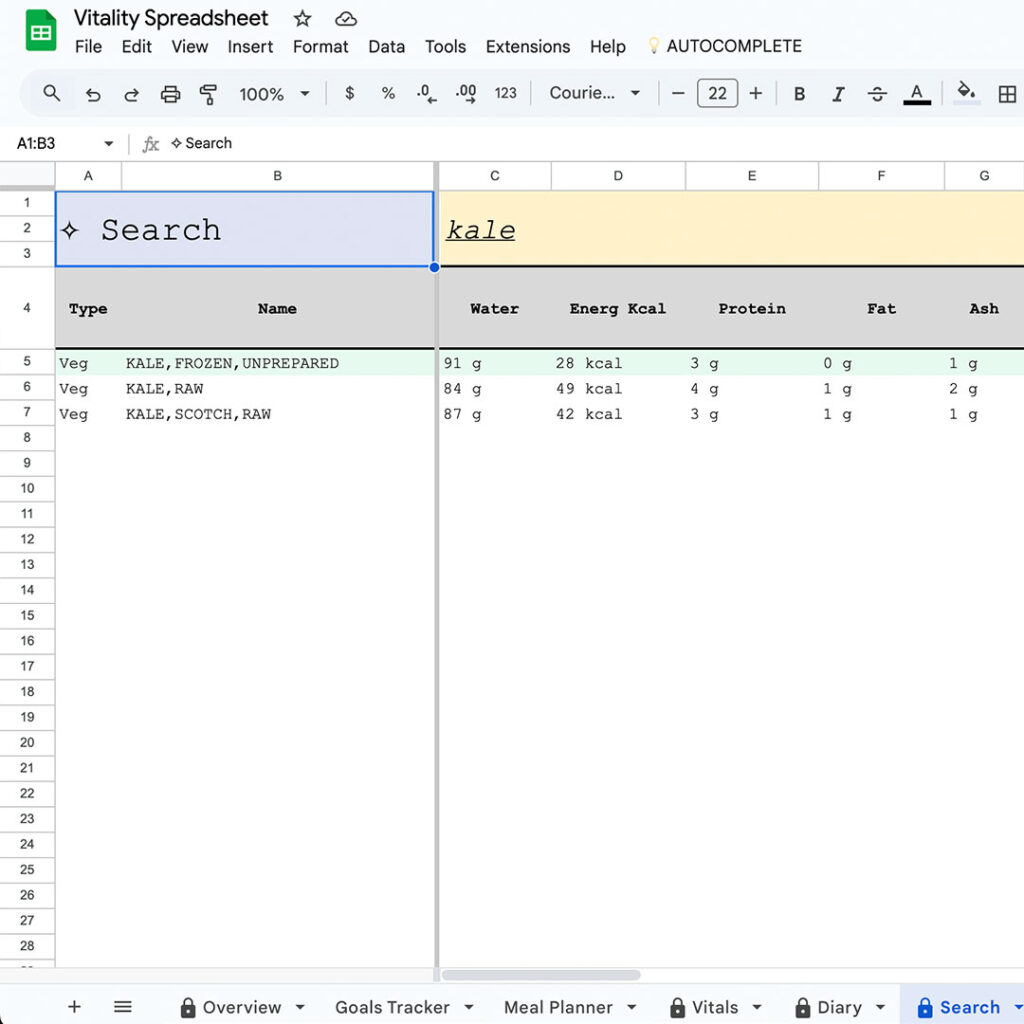This screenshot has width=1024, height=1024.
Task: Switch to the Goals Tracker sheet tab
Action: [x=392, y=1007]
